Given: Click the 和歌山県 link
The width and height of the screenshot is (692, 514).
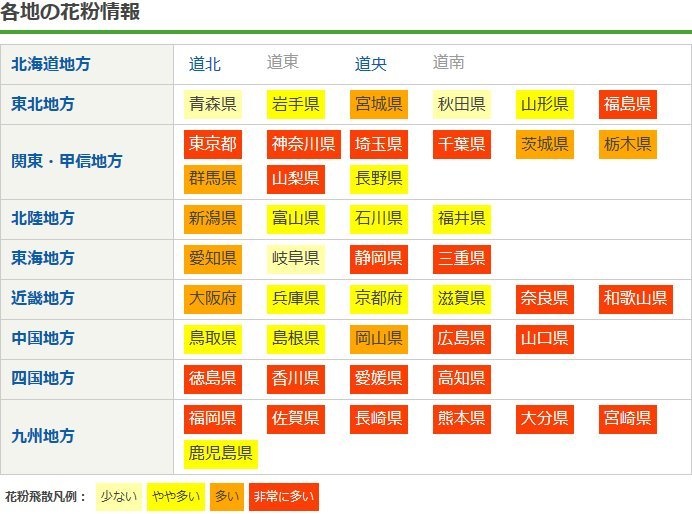Looking at the screenshot, I should click(635, 298).
